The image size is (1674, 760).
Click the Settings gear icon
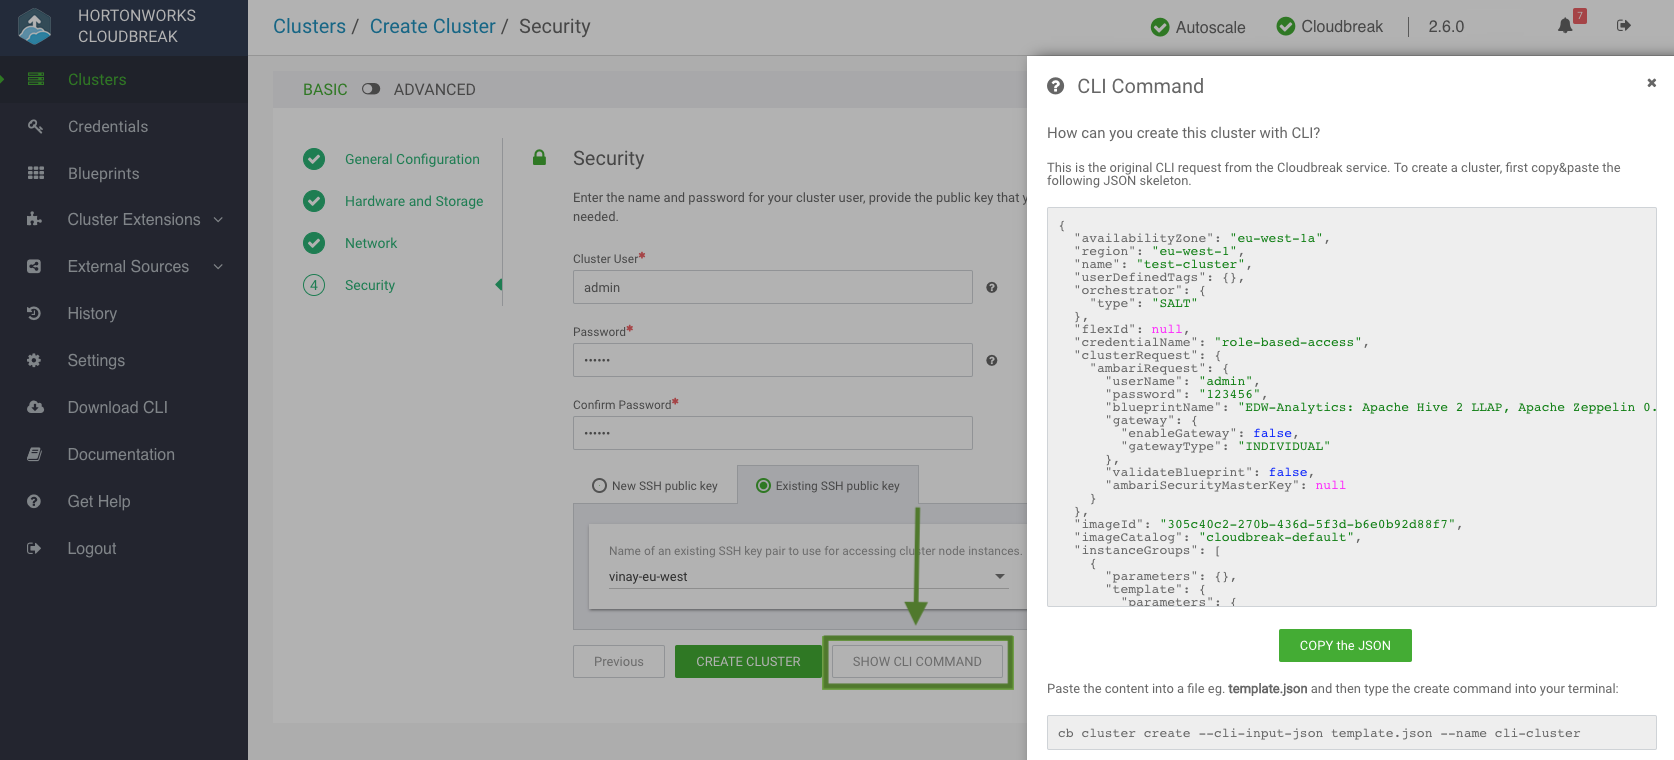34,360
